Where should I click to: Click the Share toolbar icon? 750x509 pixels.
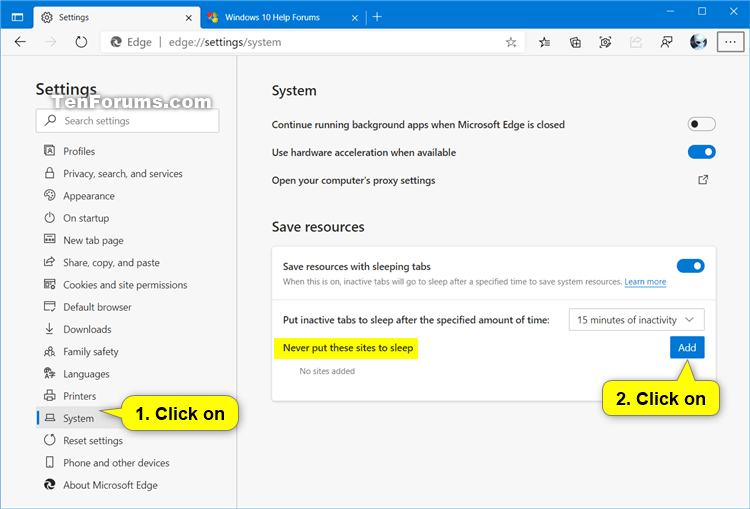(x=636, y=42)
